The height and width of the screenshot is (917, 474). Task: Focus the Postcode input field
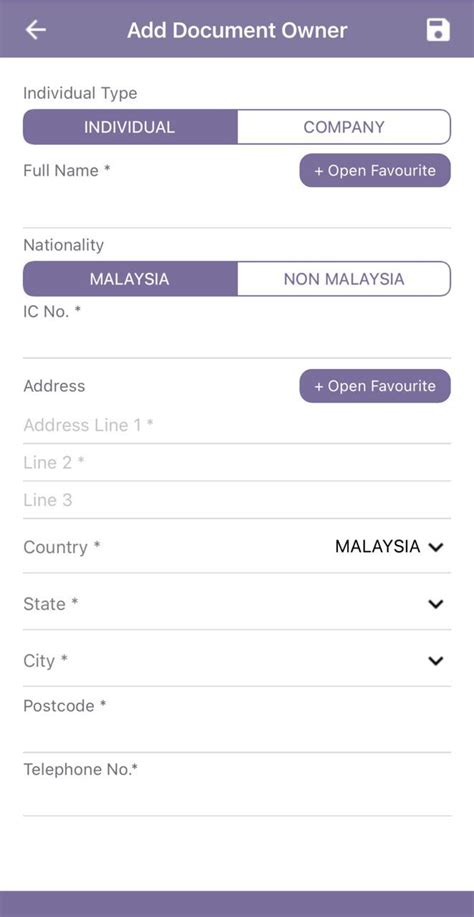[x=237, y=735]
